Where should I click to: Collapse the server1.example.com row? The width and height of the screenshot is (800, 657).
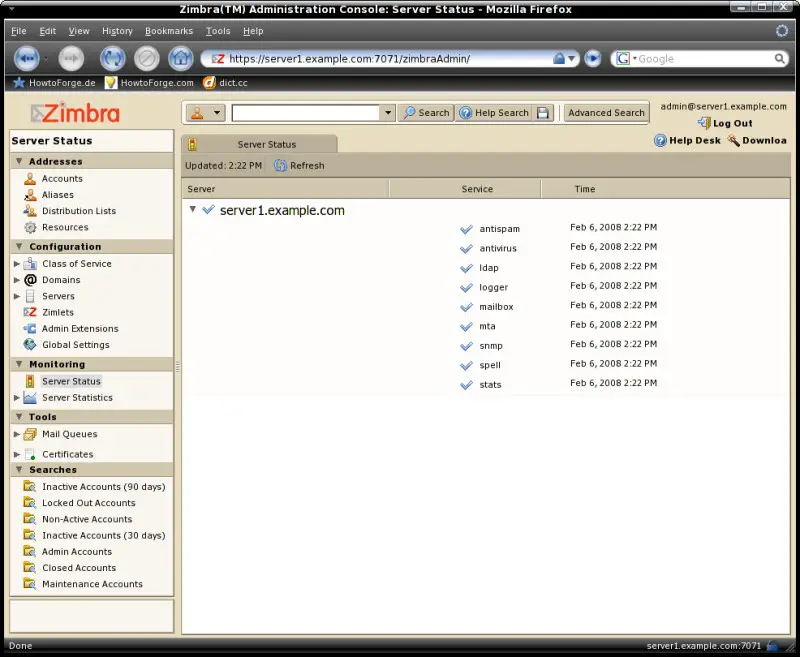click(x=192, y=209)
